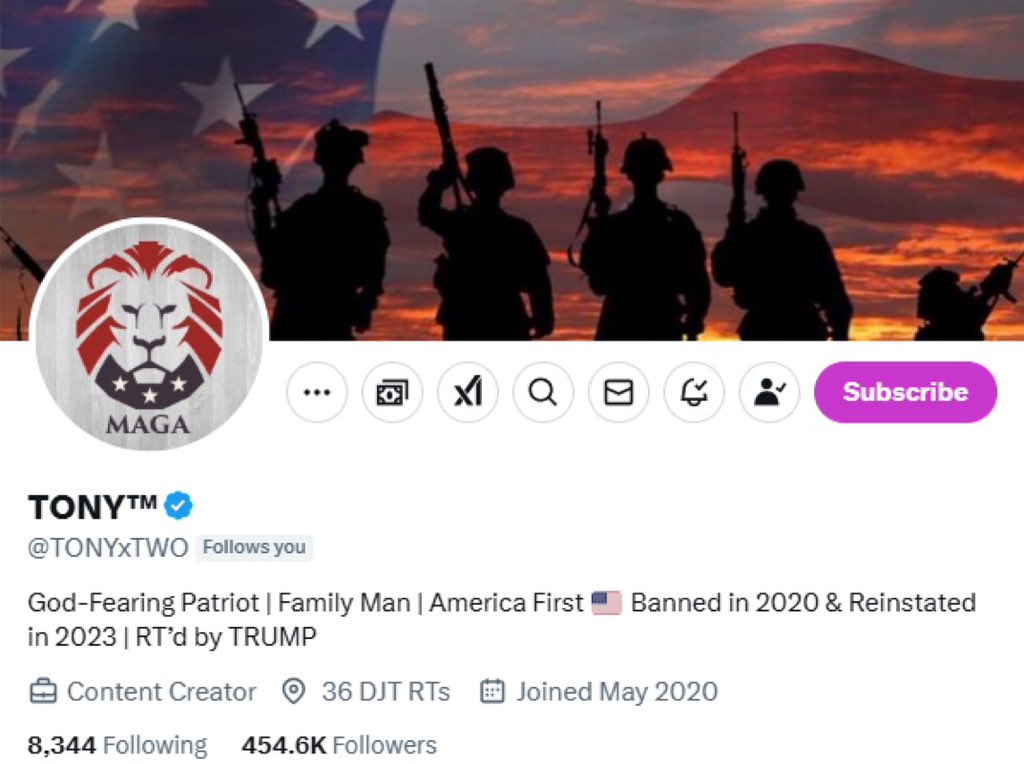Open direct message envelope icon

click(619, 393)
